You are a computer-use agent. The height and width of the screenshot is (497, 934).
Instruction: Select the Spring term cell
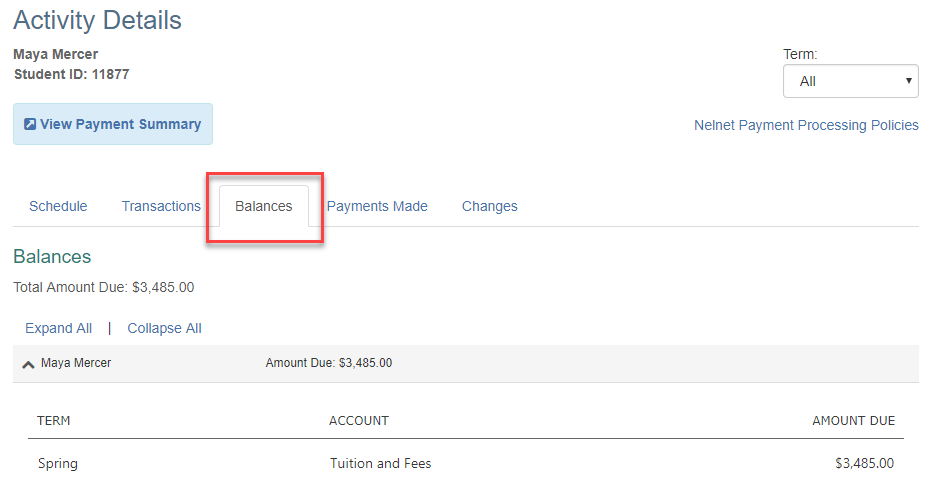click(x=58, y=464)
